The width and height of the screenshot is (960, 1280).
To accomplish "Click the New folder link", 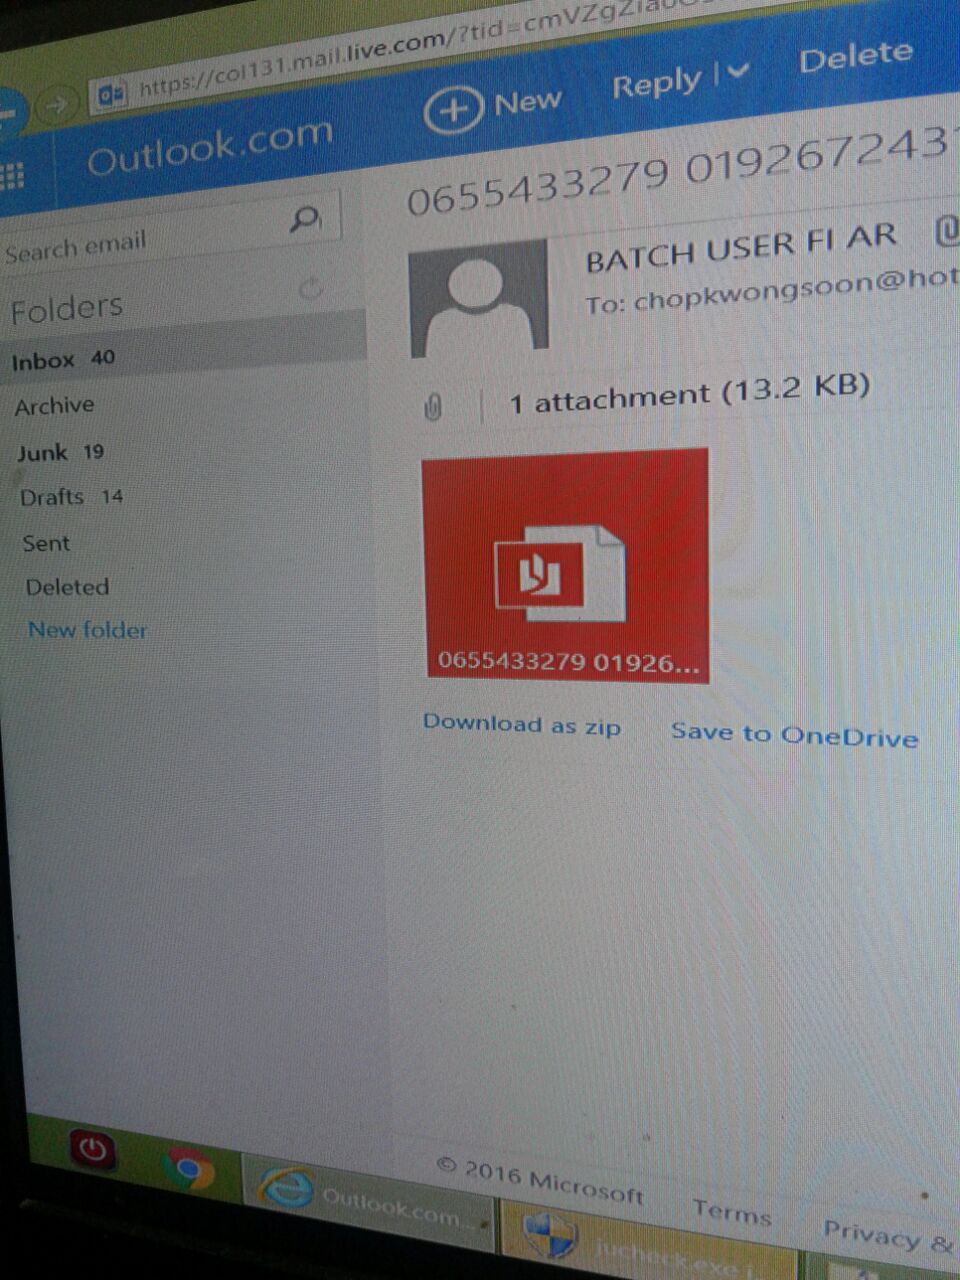I will point(88,630).
